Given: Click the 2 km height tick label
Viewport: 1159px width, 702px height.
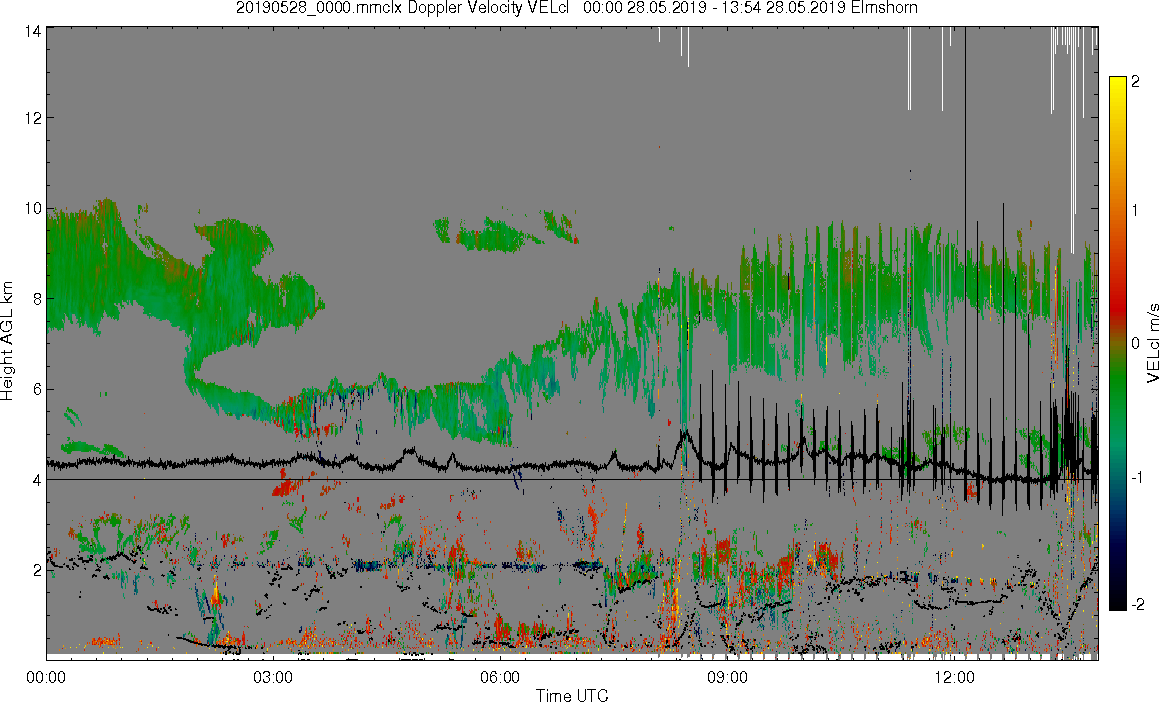Looking at the screenshot, I should point(37,570).
